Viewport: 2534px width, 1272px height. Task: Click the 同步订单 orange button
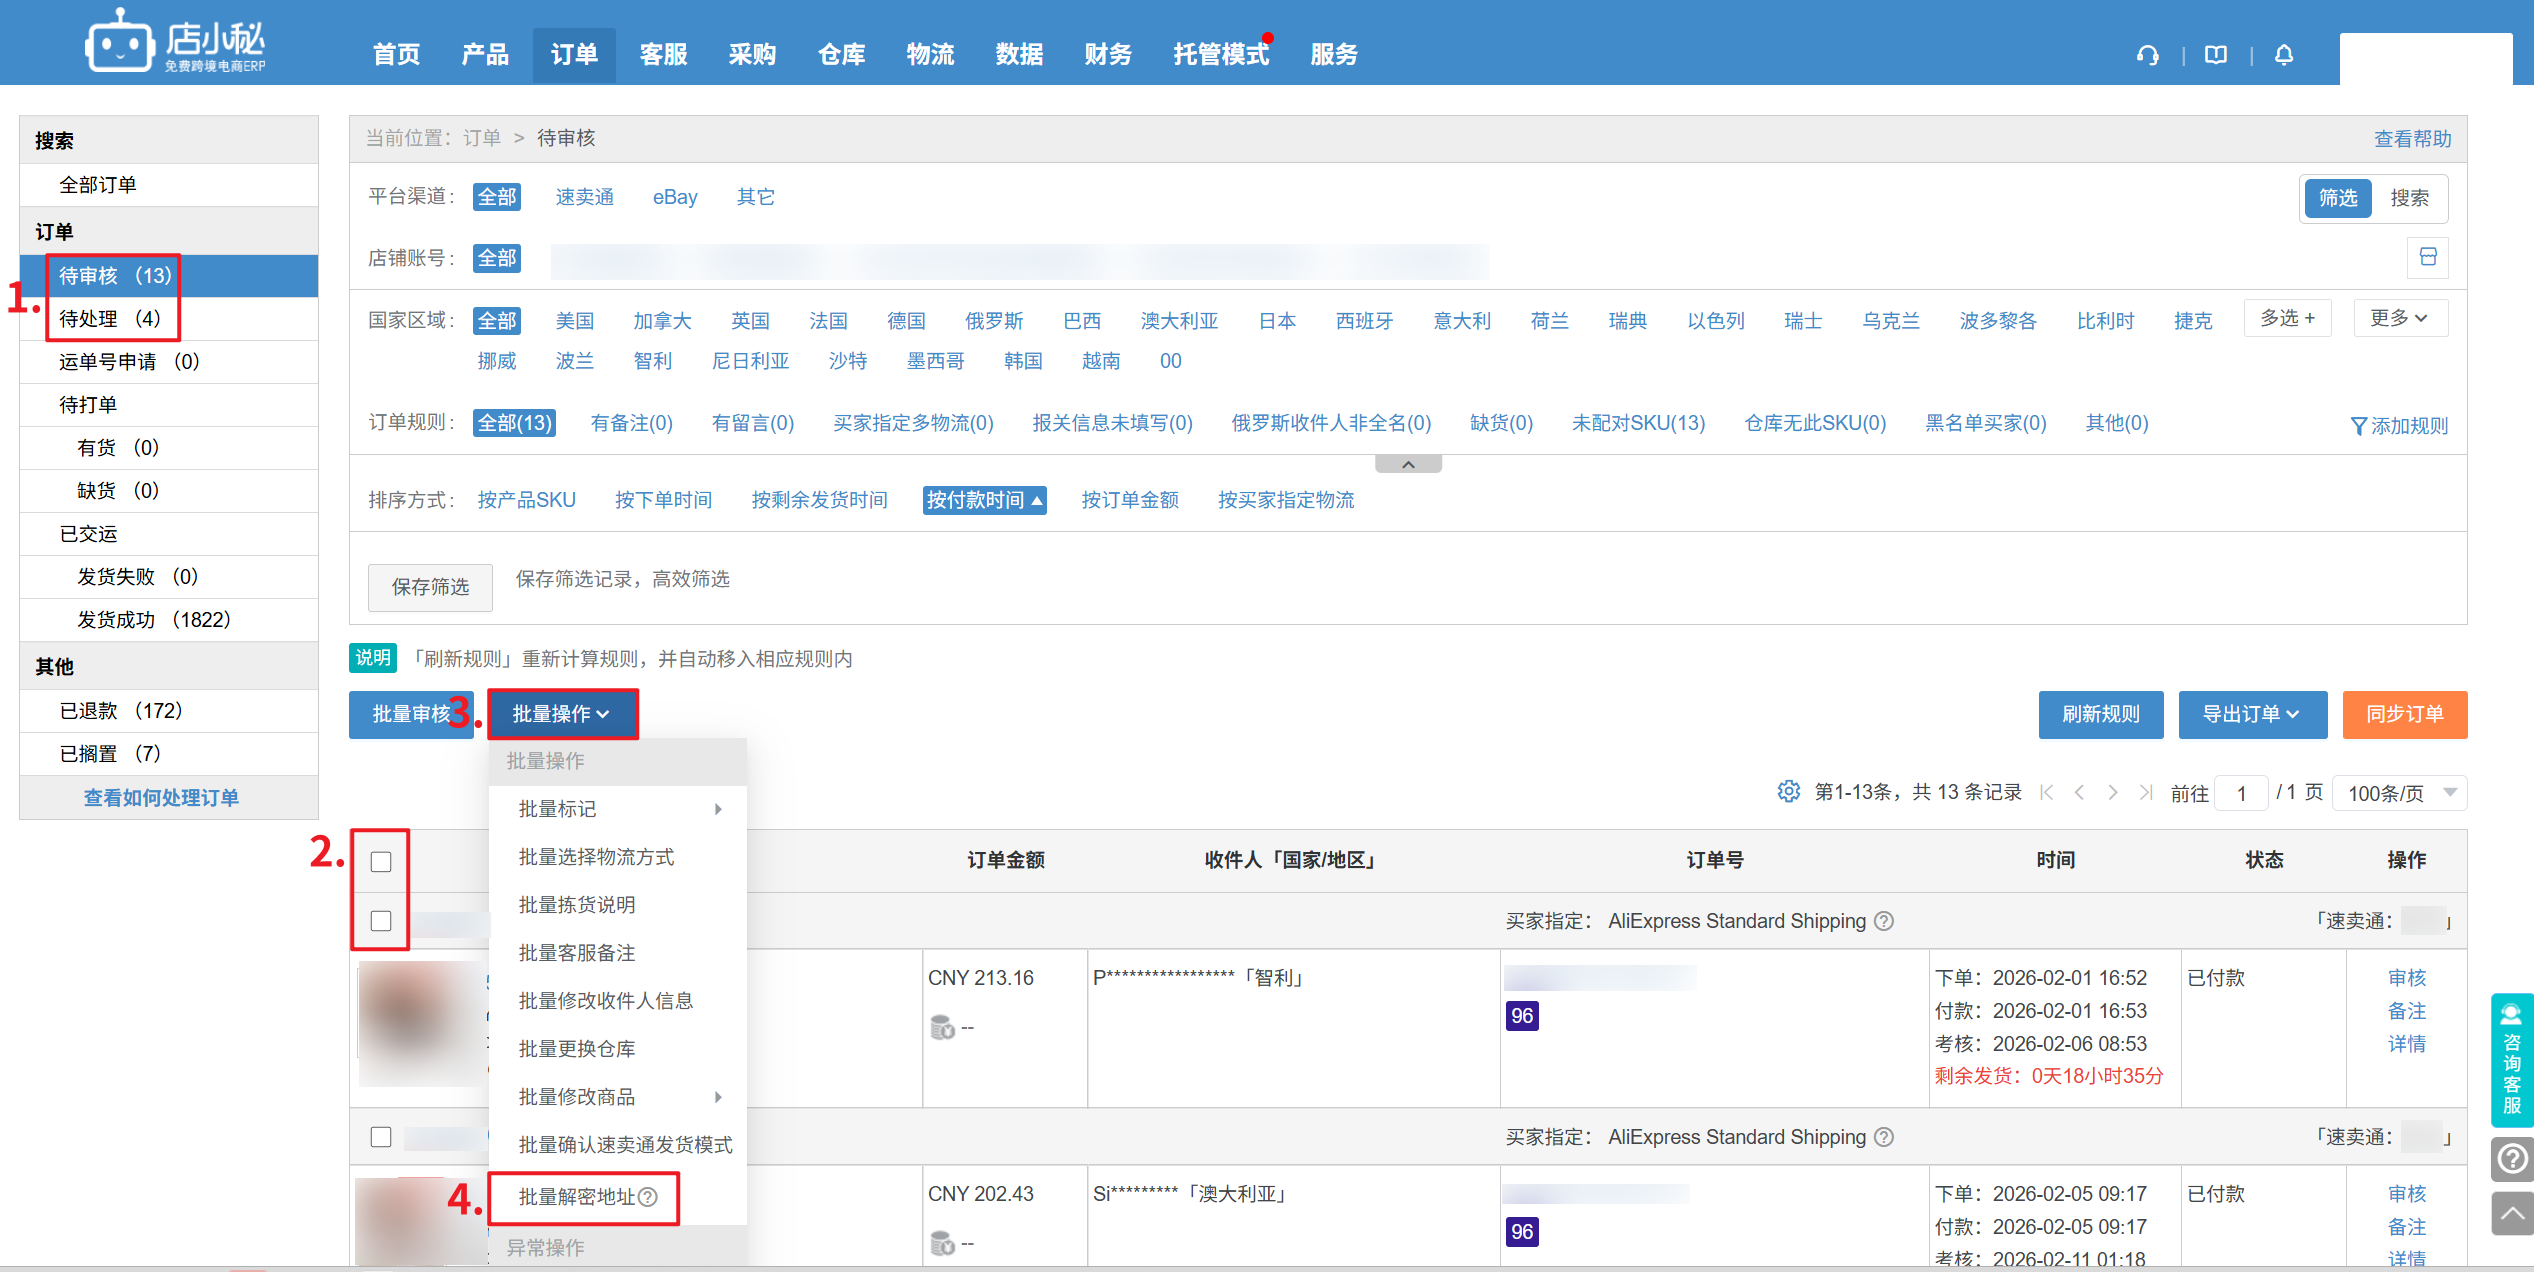(x=2404, y=714)
